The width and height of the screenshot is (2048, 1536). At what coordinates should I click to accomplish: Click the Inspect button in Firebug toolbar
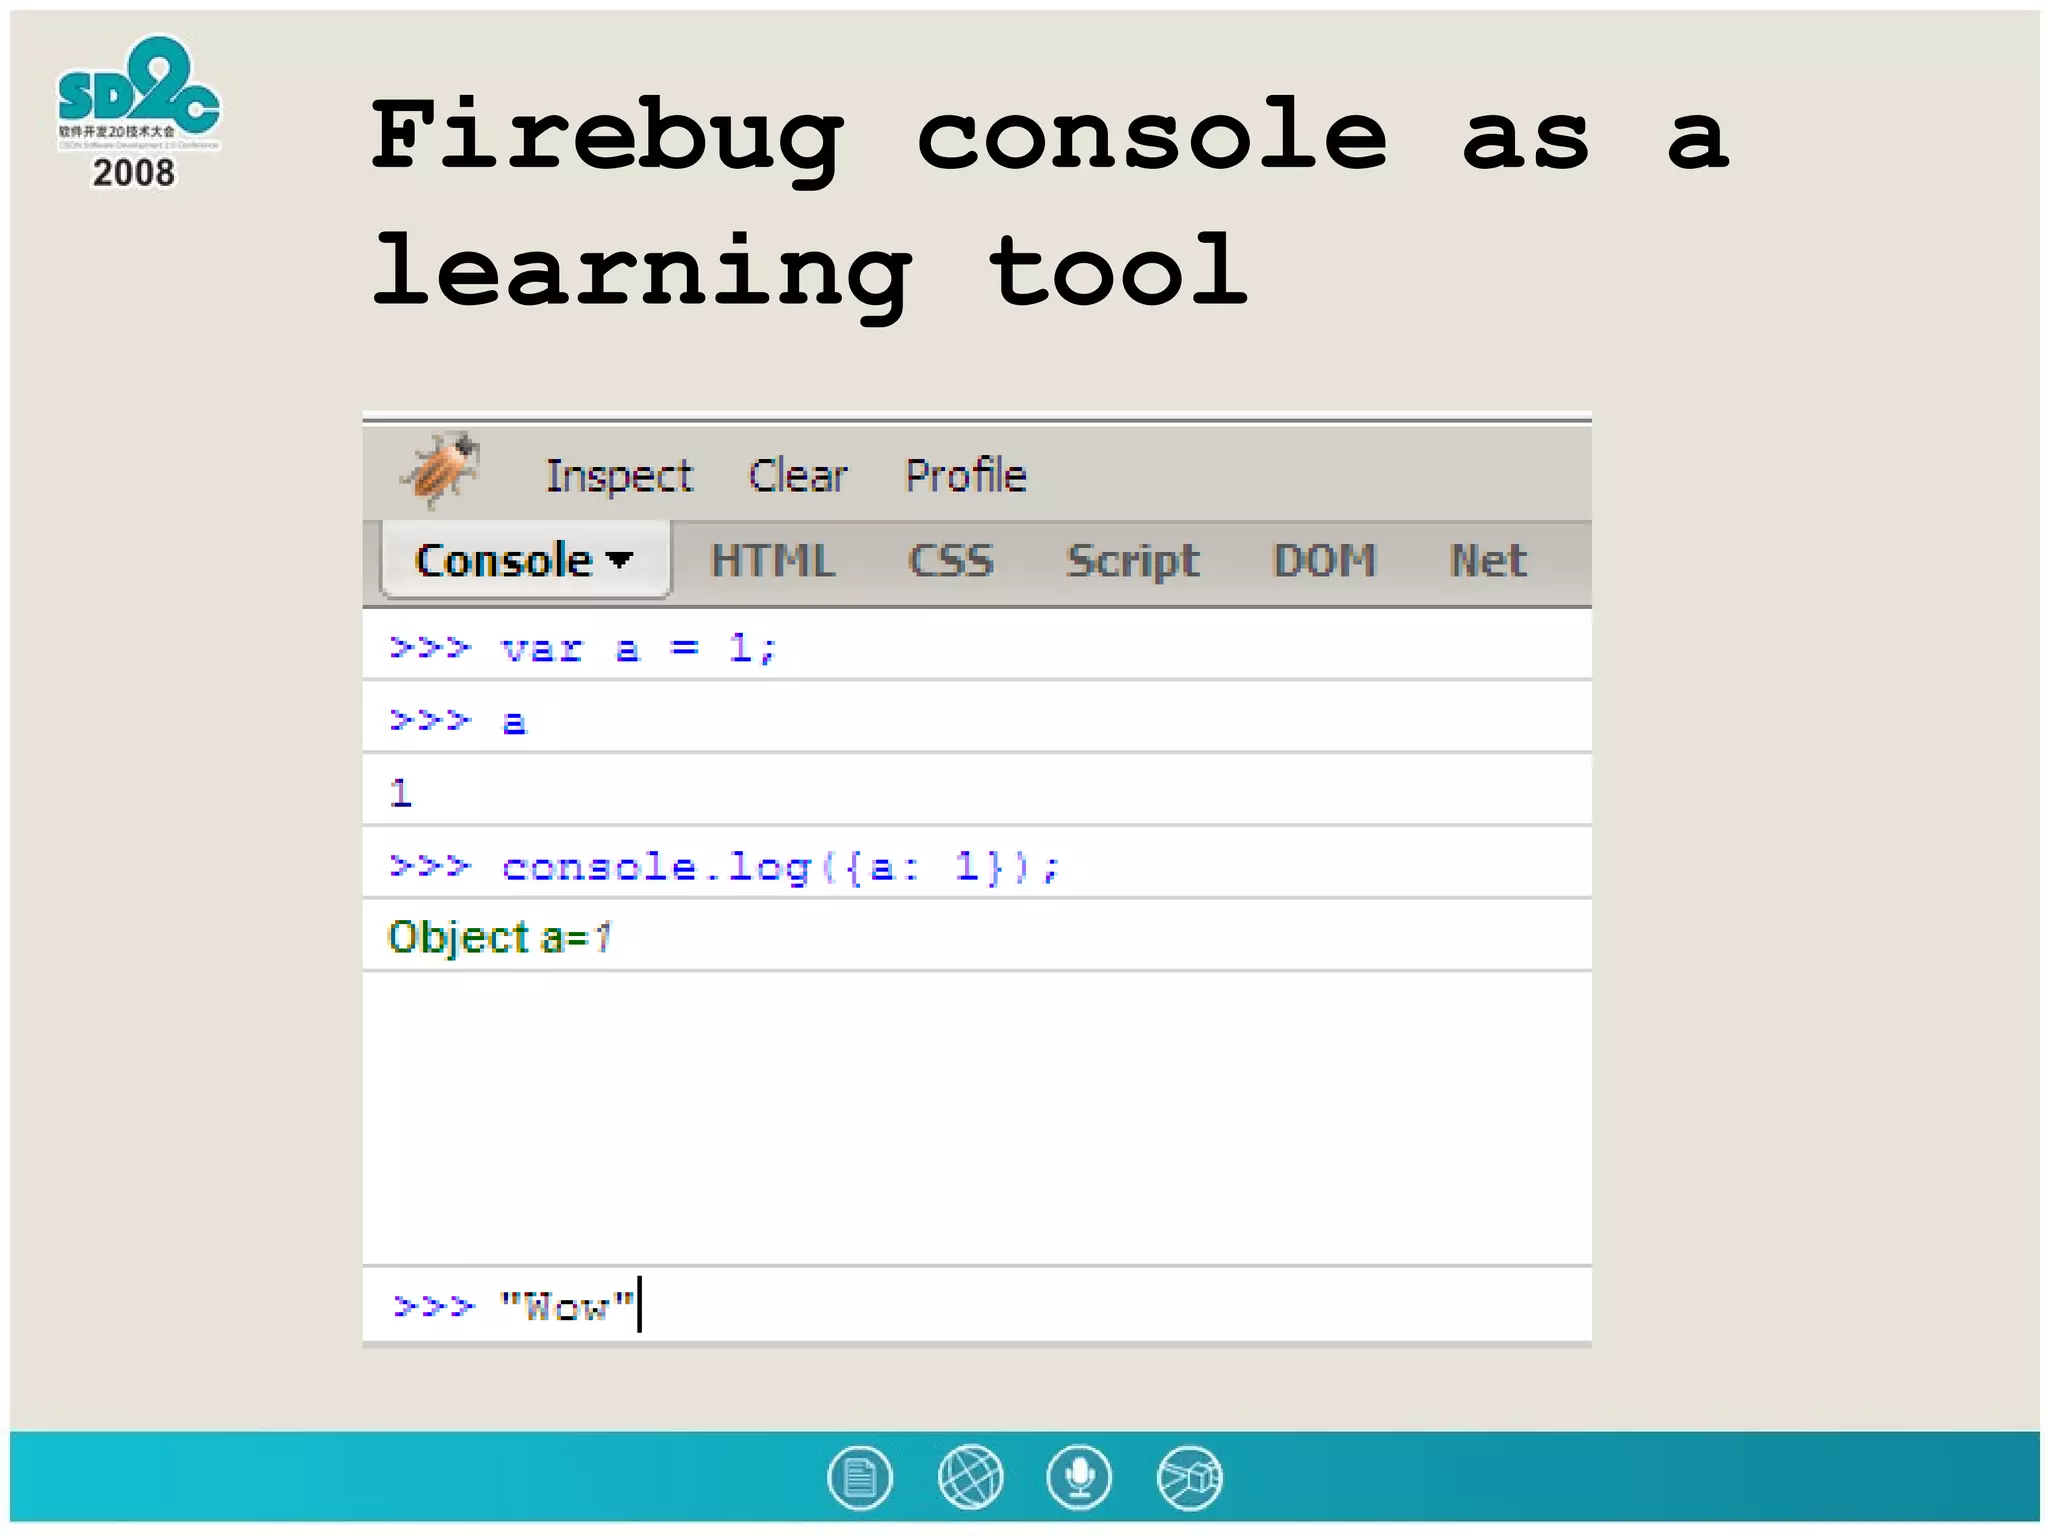619,476
